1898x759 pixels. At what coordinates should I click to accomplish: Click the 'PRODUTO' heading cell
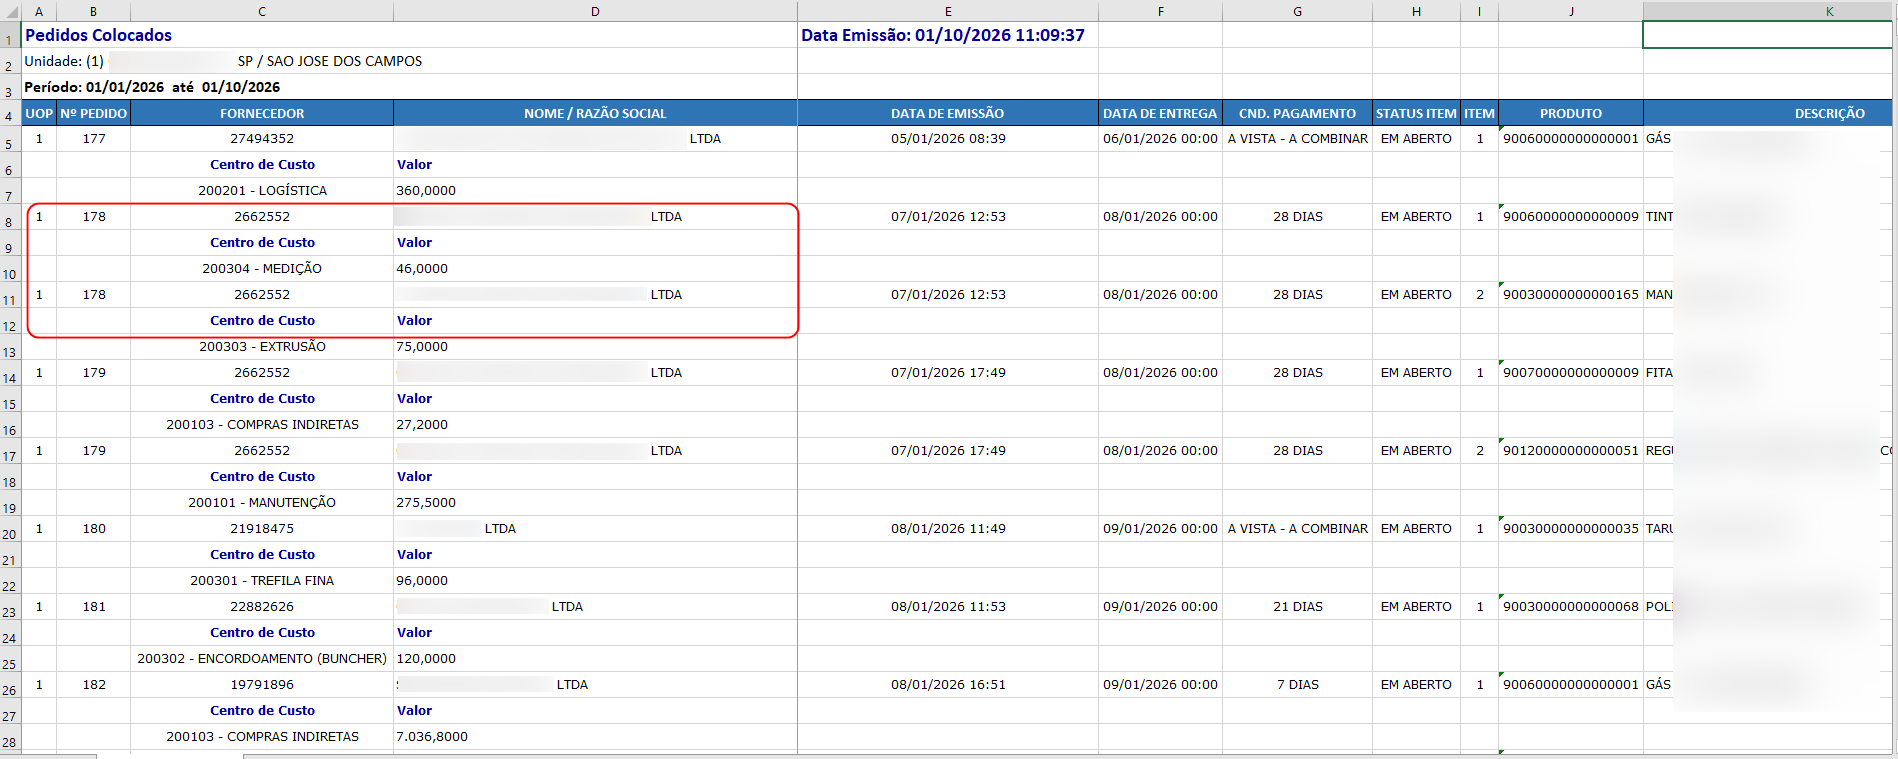tap(1571, 113)
